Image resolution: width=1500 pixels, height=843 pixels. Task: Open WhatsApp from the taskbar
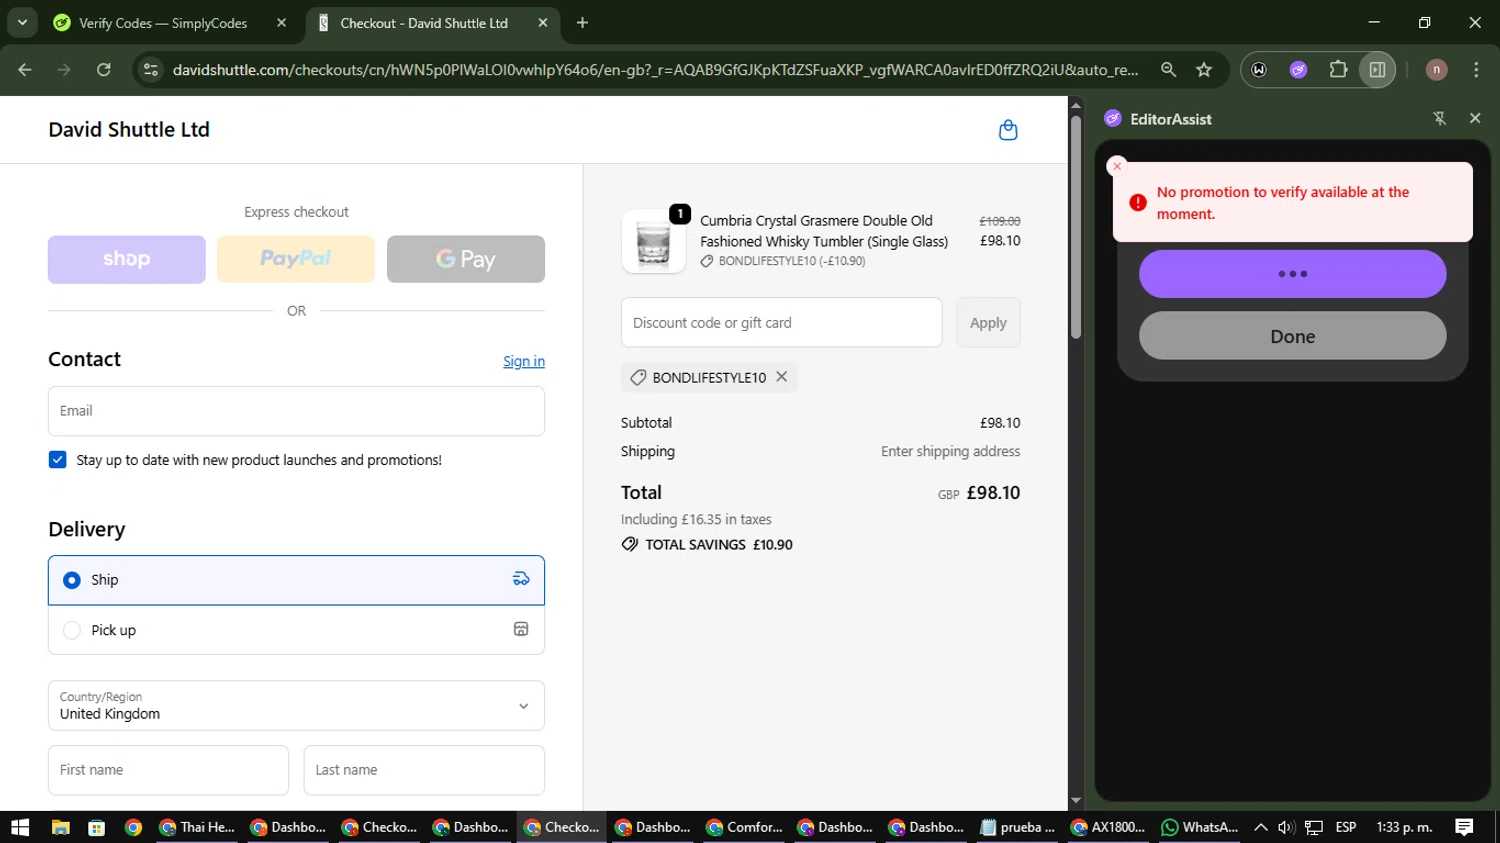click(1200, 827)
